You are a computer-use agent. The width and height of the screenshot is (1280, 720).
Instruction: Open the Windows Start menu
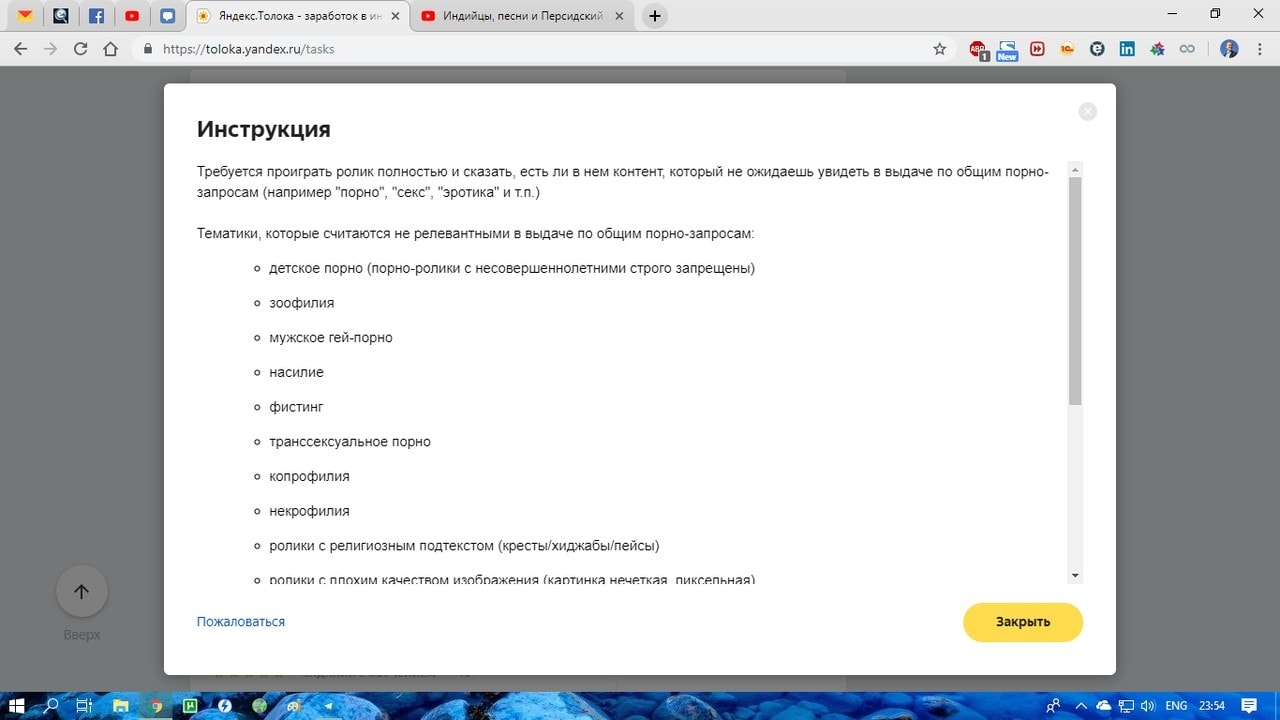[x=17, y=705]
